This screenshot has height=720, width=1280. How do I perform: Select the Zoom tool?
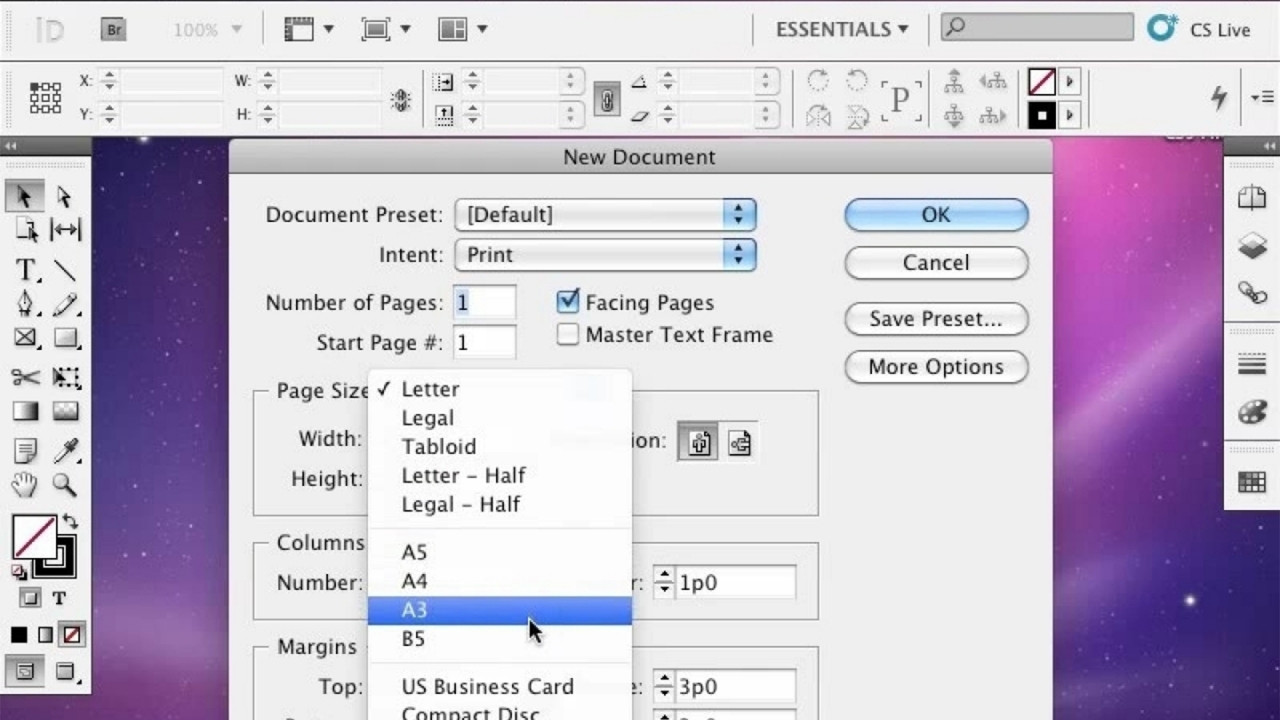coord(65,485)
